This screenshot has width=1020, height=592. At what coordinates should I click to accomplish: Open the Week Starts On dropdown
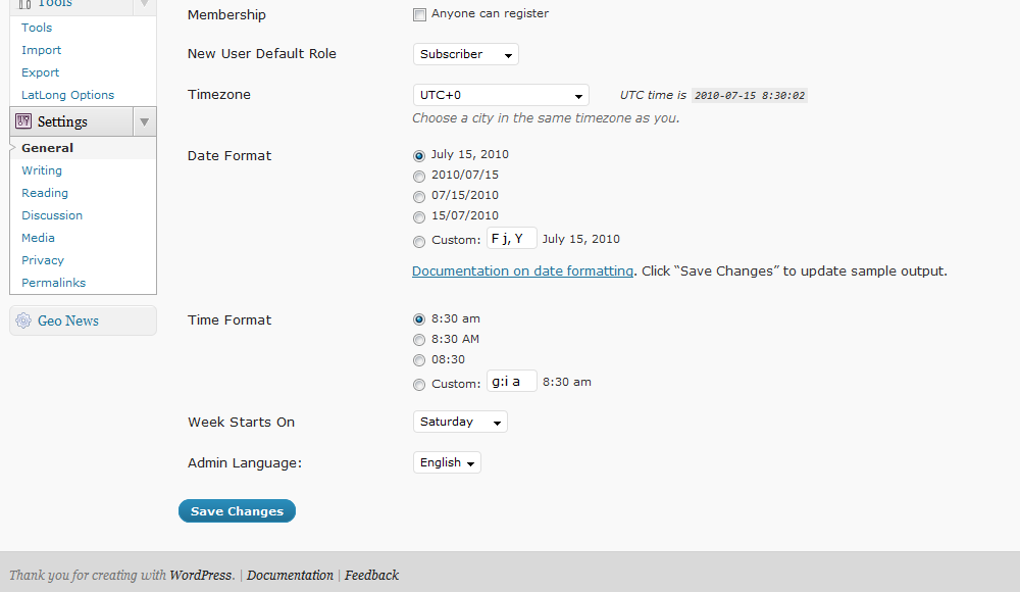click(459, 421)
